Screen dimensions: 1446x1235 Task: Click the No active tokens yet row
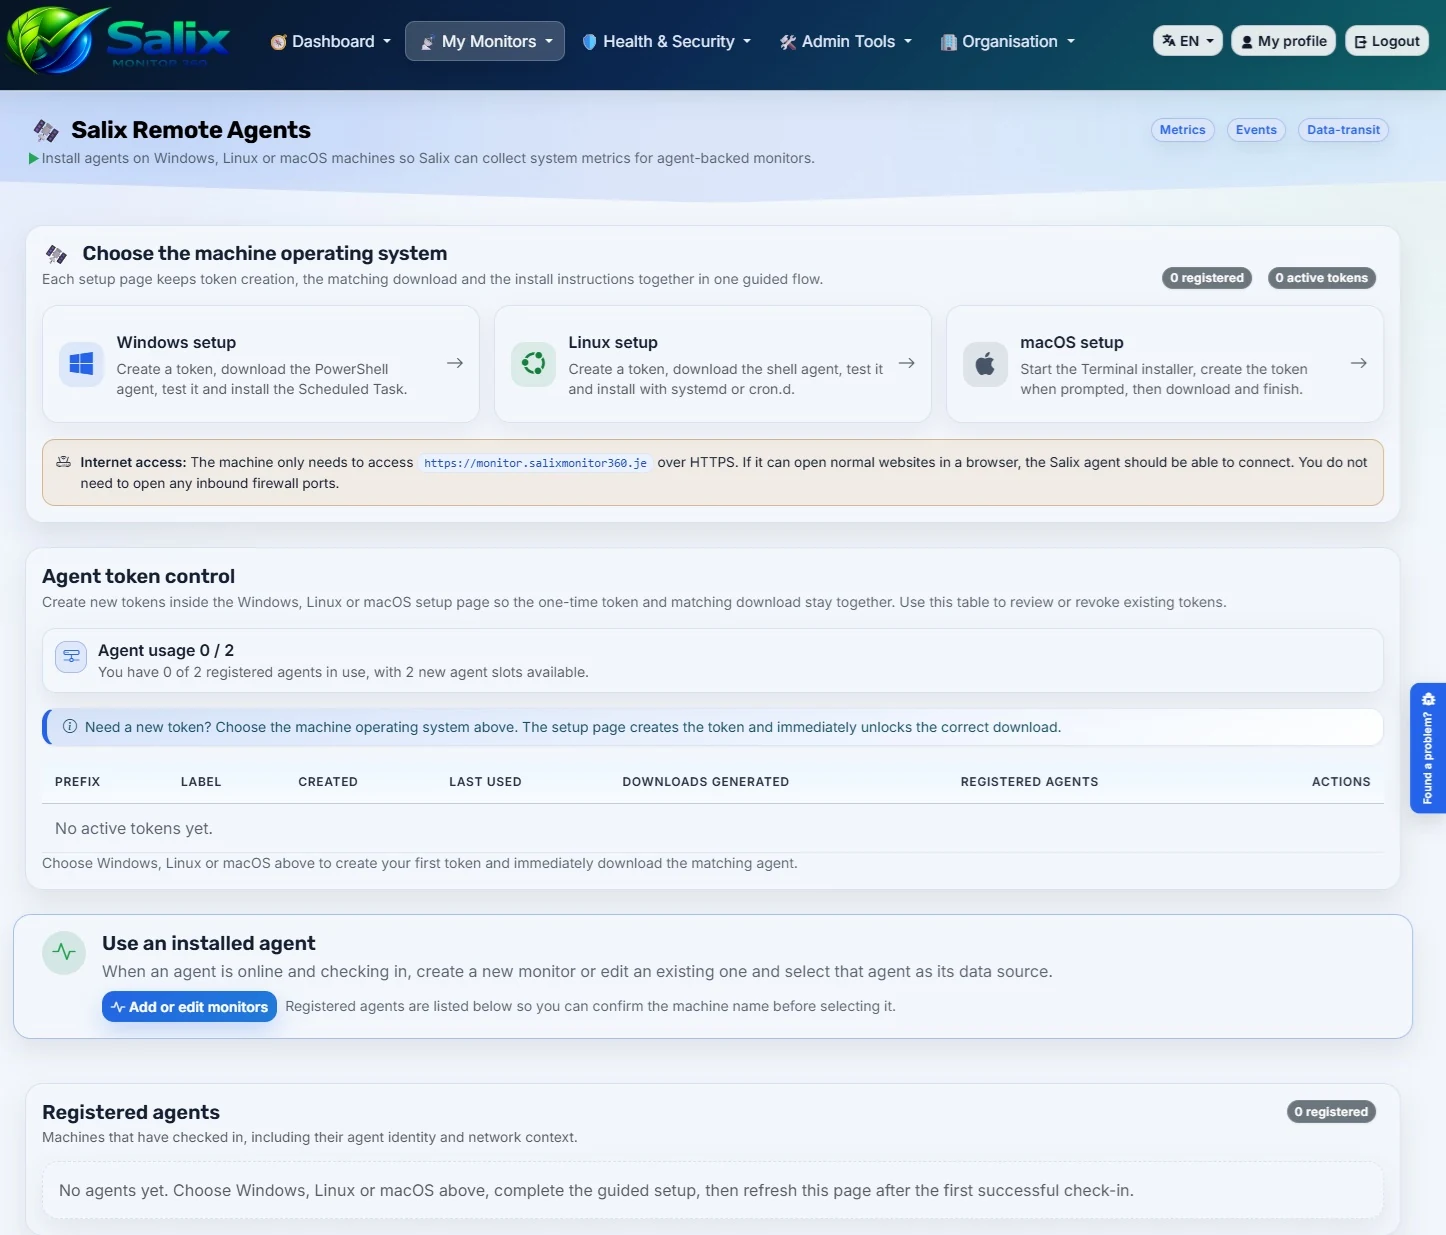[713, 828]
